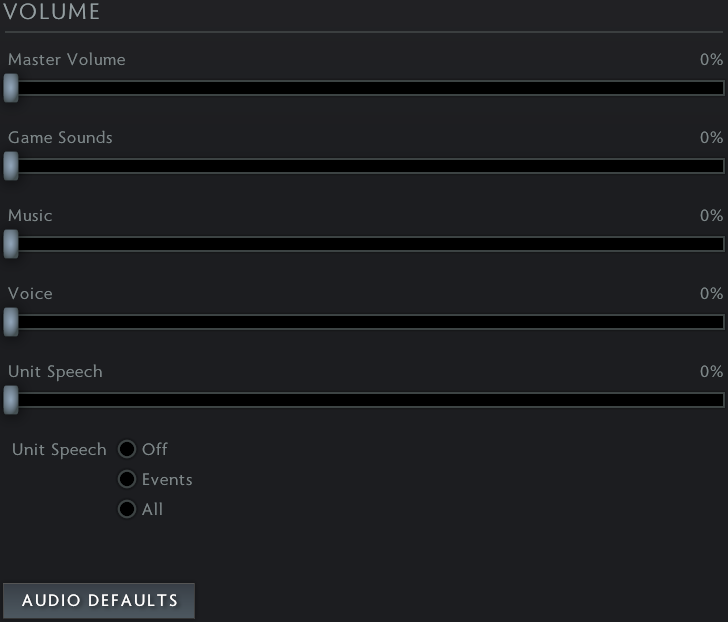Select the Off radio button for Unit Speech
Viewport: 728px width, 622px height.
tap(127, 449)
